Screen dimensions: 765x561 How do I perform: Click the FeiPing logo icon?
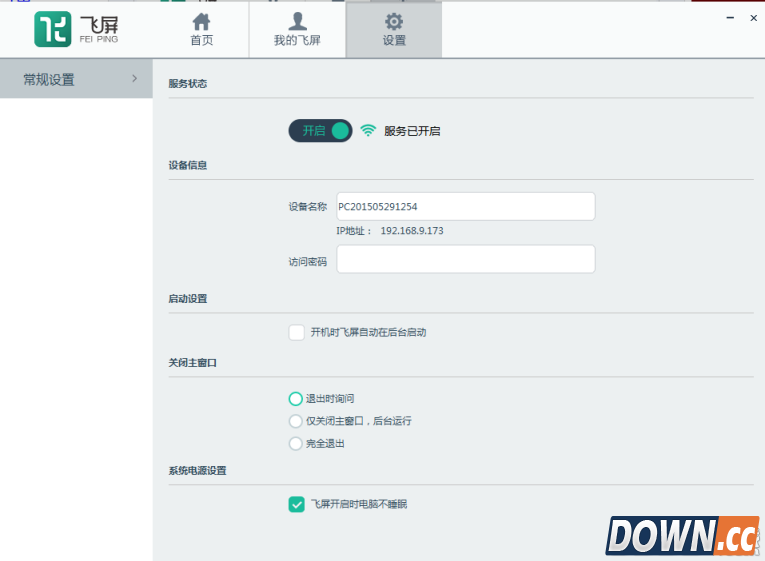52,30
